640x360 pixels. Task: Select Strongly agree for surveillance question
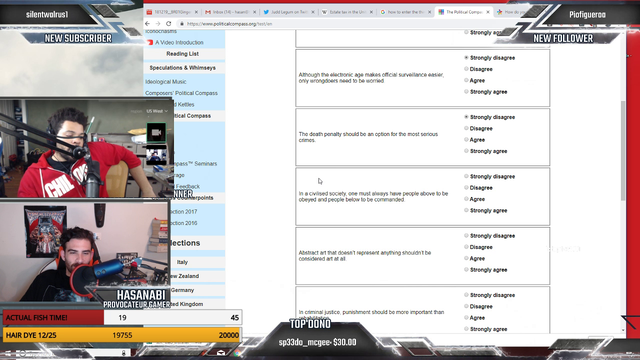[x=466, y=92]
